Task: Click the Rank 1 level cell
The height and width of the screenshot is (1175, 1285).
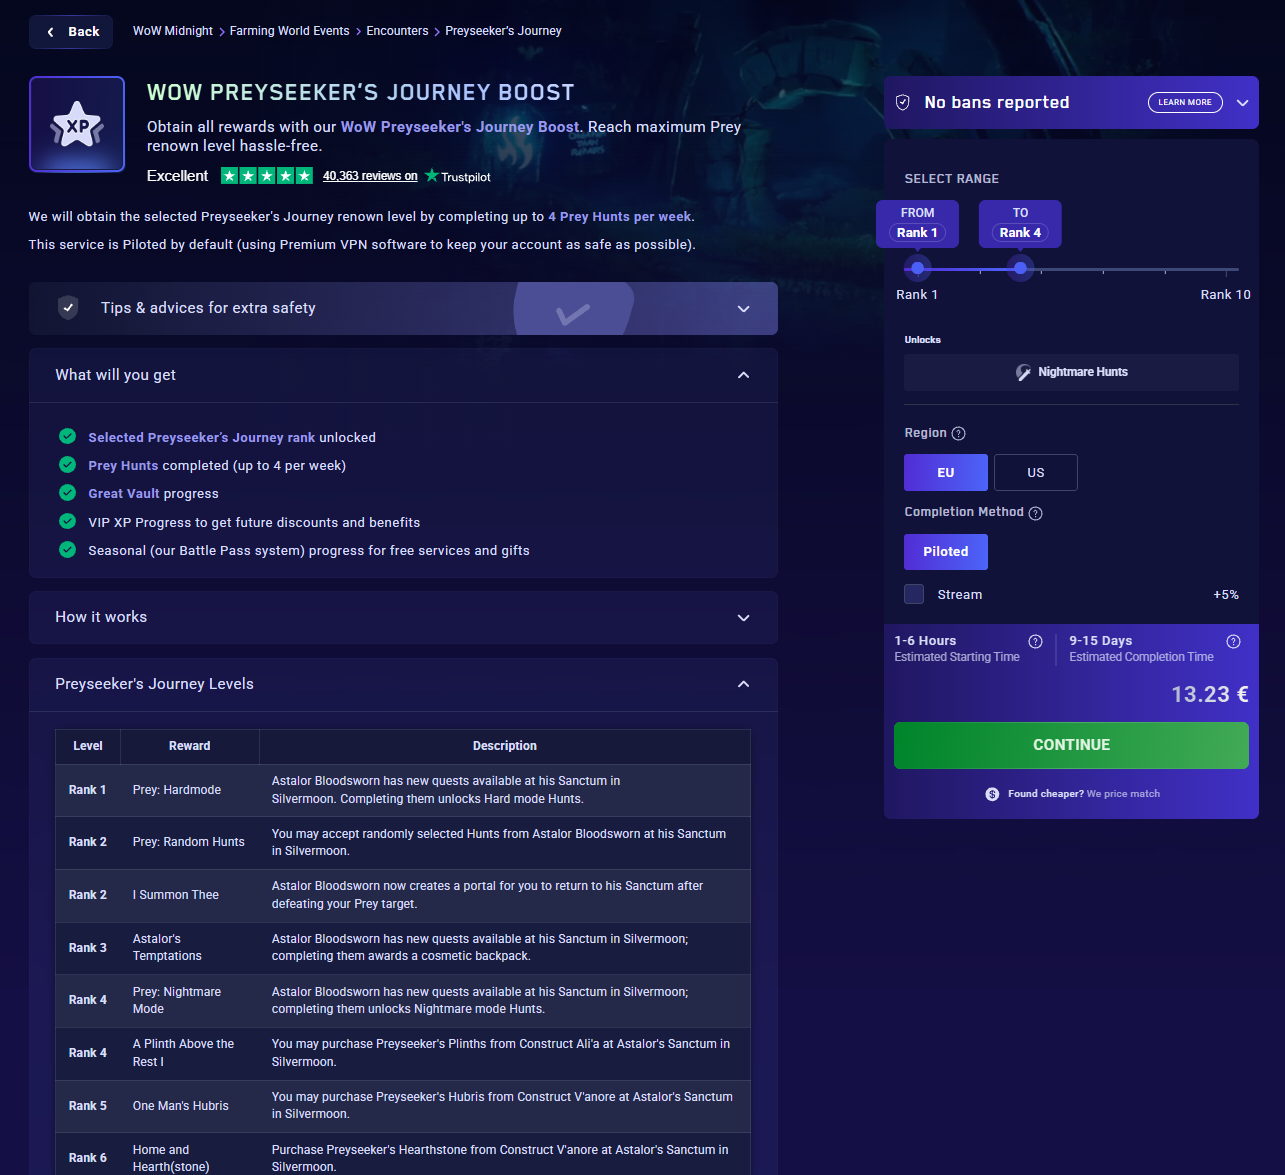Action: click(x=88, y=790)
